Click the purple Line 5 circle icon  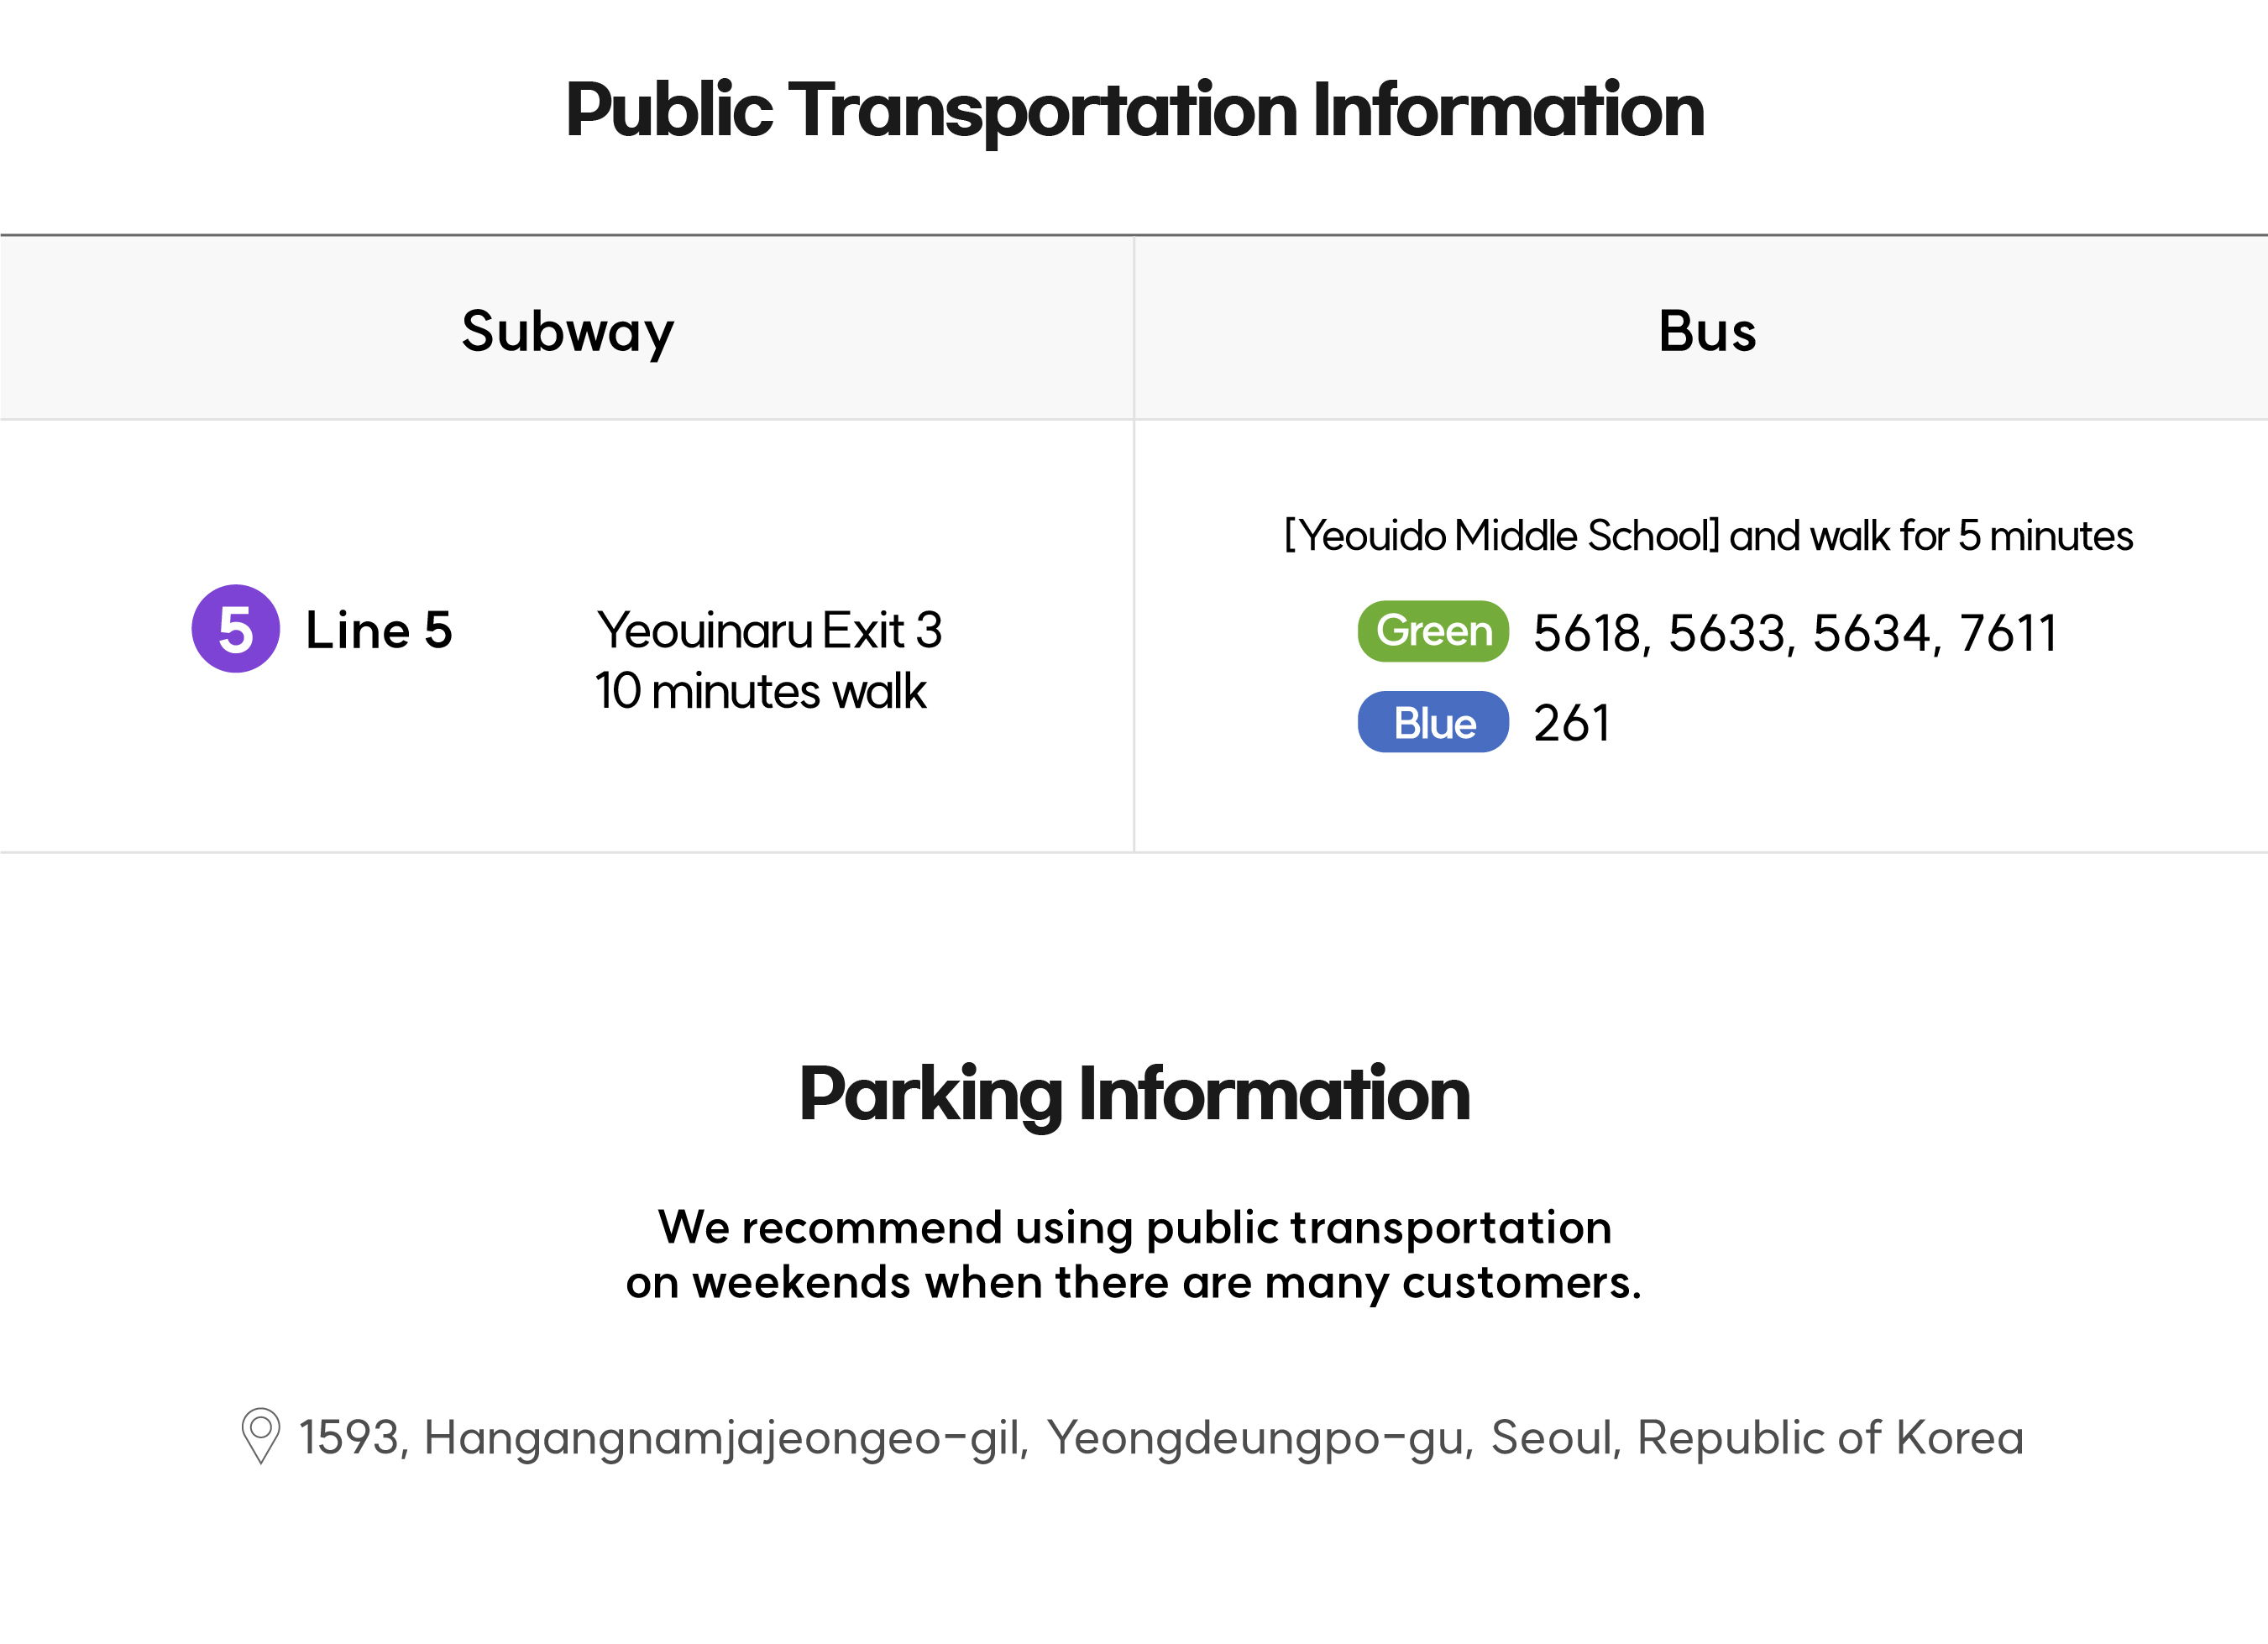(235, 629)
